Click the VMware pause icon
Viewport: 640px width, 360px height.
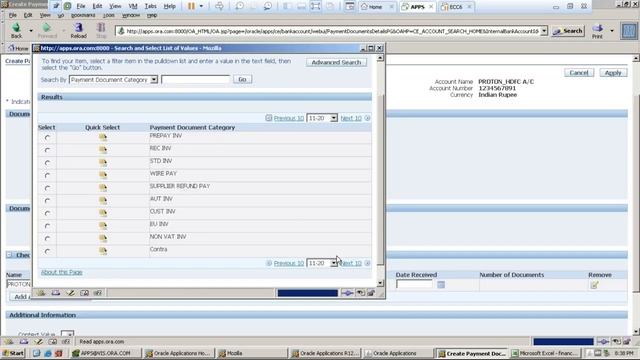pyautogui.click(x=191, y=6)
